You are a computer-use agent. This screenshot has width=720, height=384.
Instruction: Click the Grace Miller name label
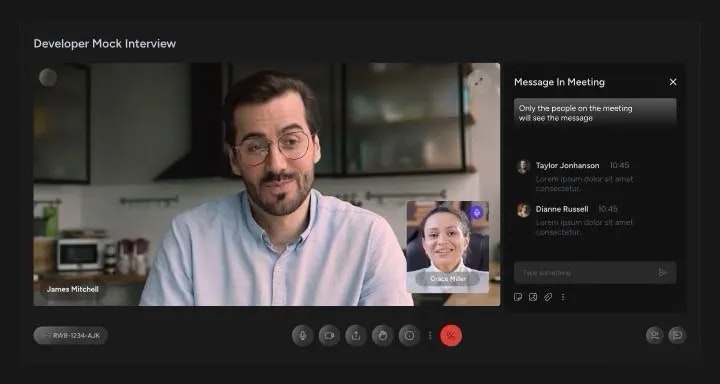click(x=448, y=279)
